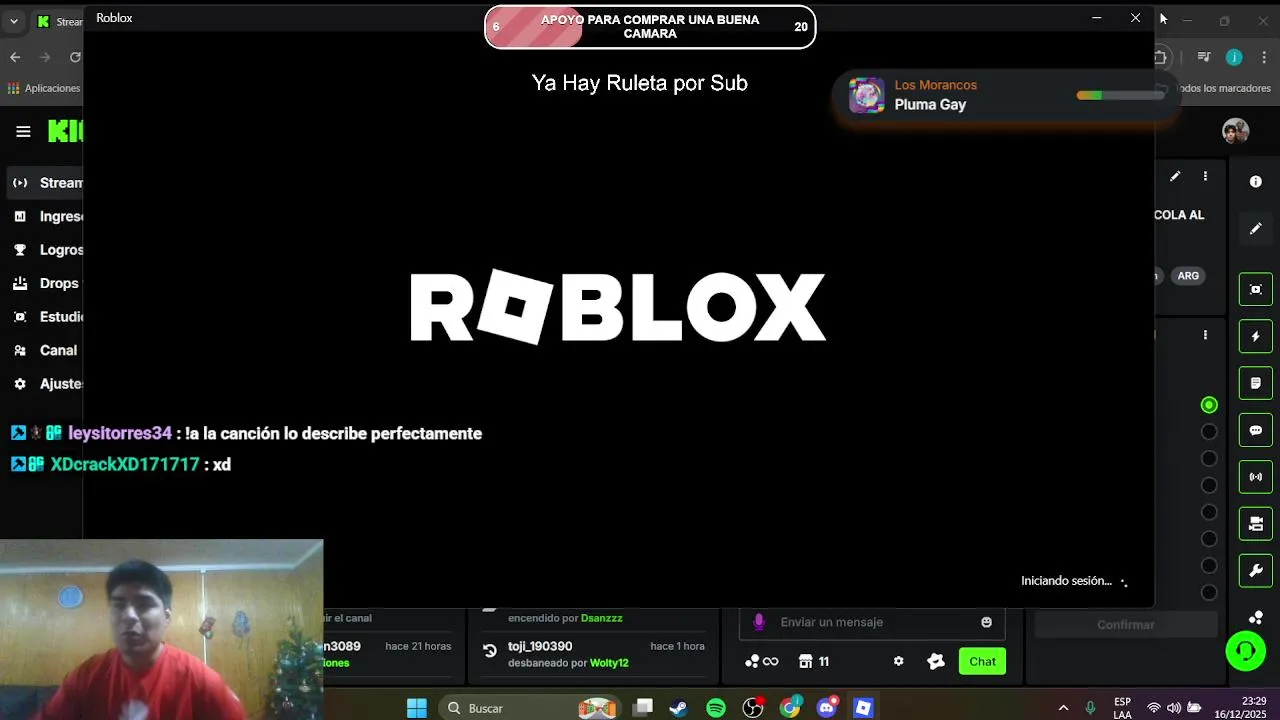This screenshot has width=1280, height=720.
Task: Go forward in the Chrome browser
Action: pos(46,57)
